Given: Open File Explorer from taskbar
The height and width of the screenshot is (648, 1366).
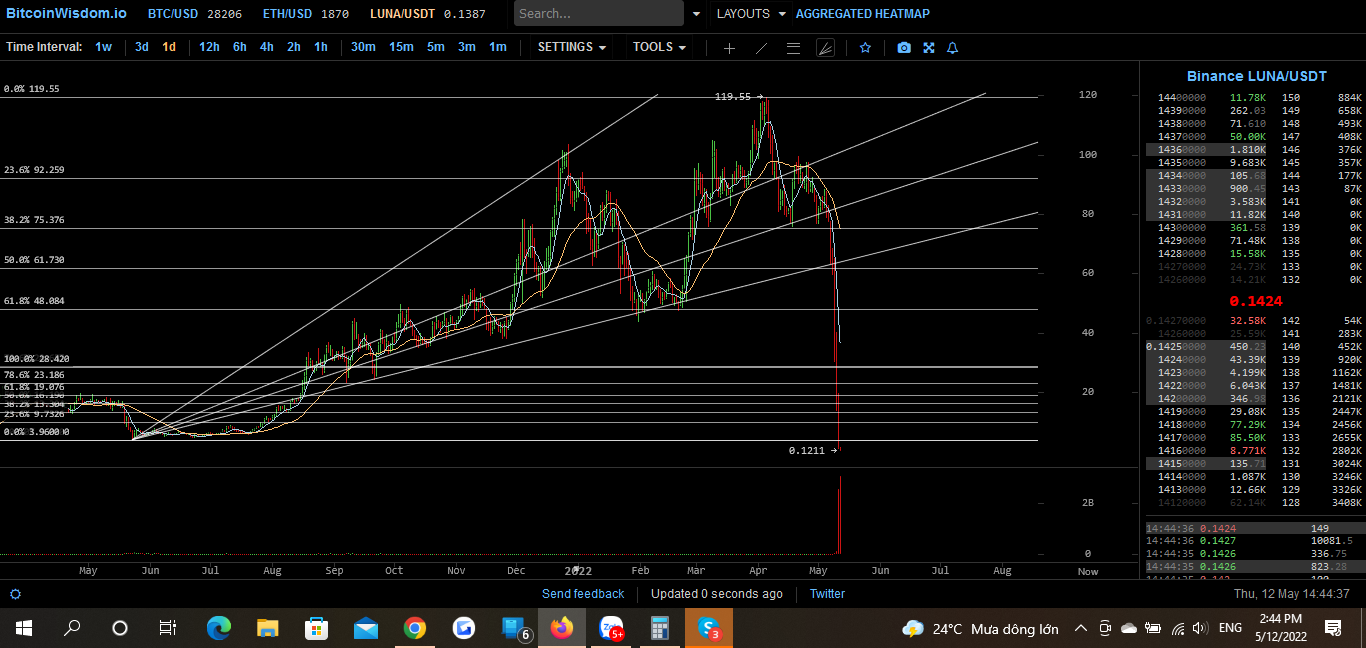Looking at the screenshot, I should (268, 628).
